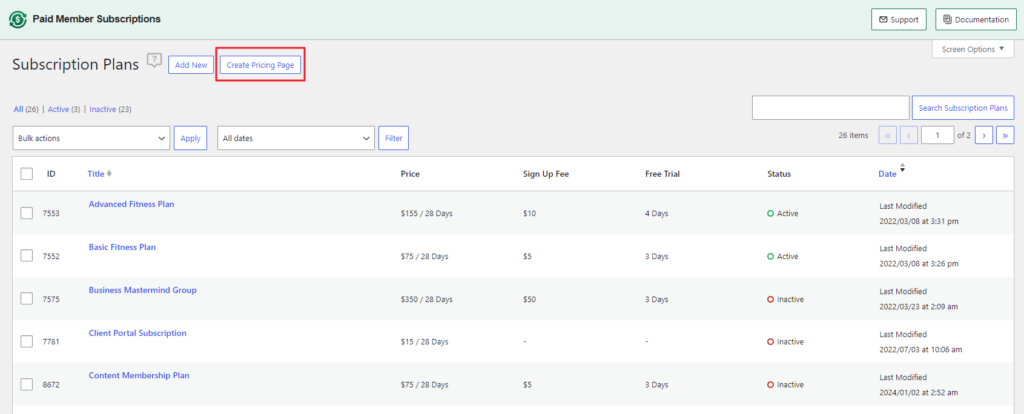
Task: Click the $50 sign up fee
Action: tap(530, 299)
